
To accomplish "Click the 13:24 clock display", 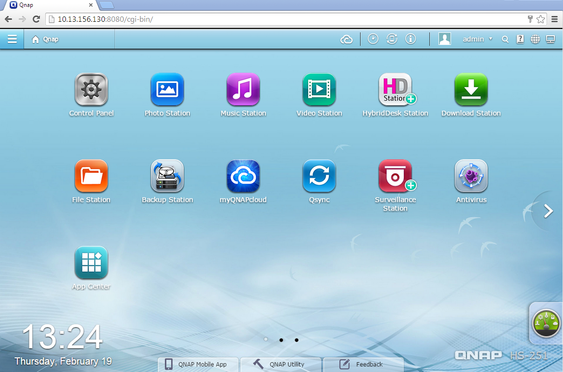I will pos(62,337).
